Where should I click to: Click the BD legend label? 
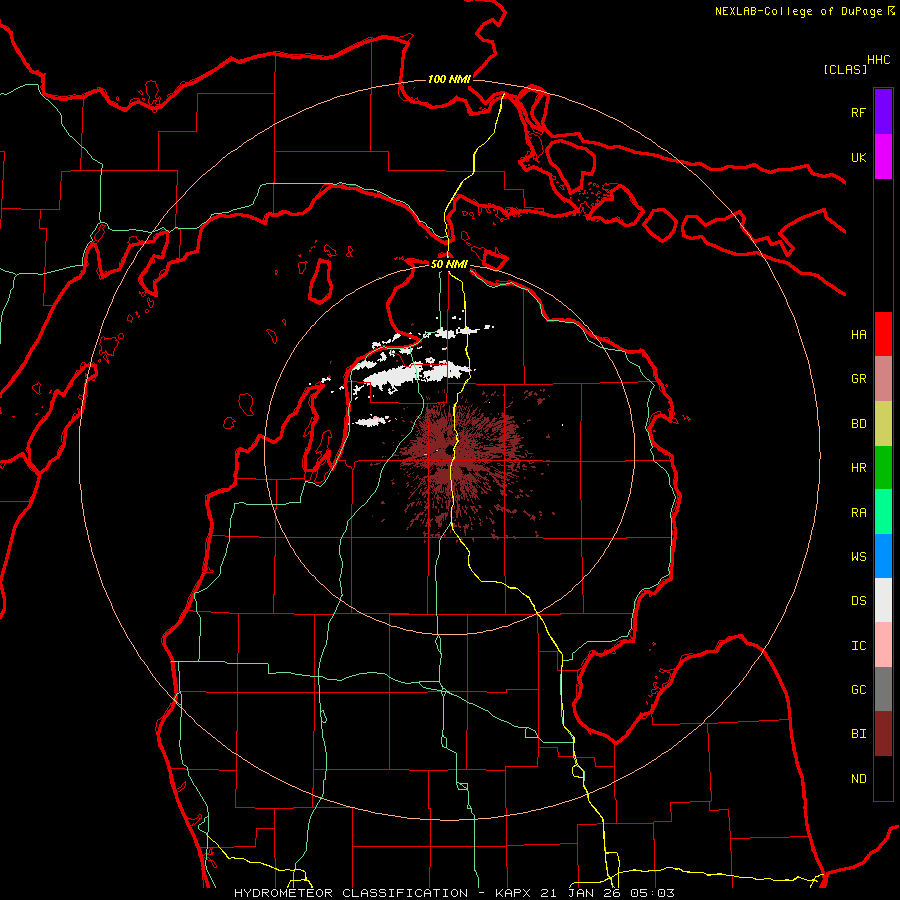click(x=858, y=424)
